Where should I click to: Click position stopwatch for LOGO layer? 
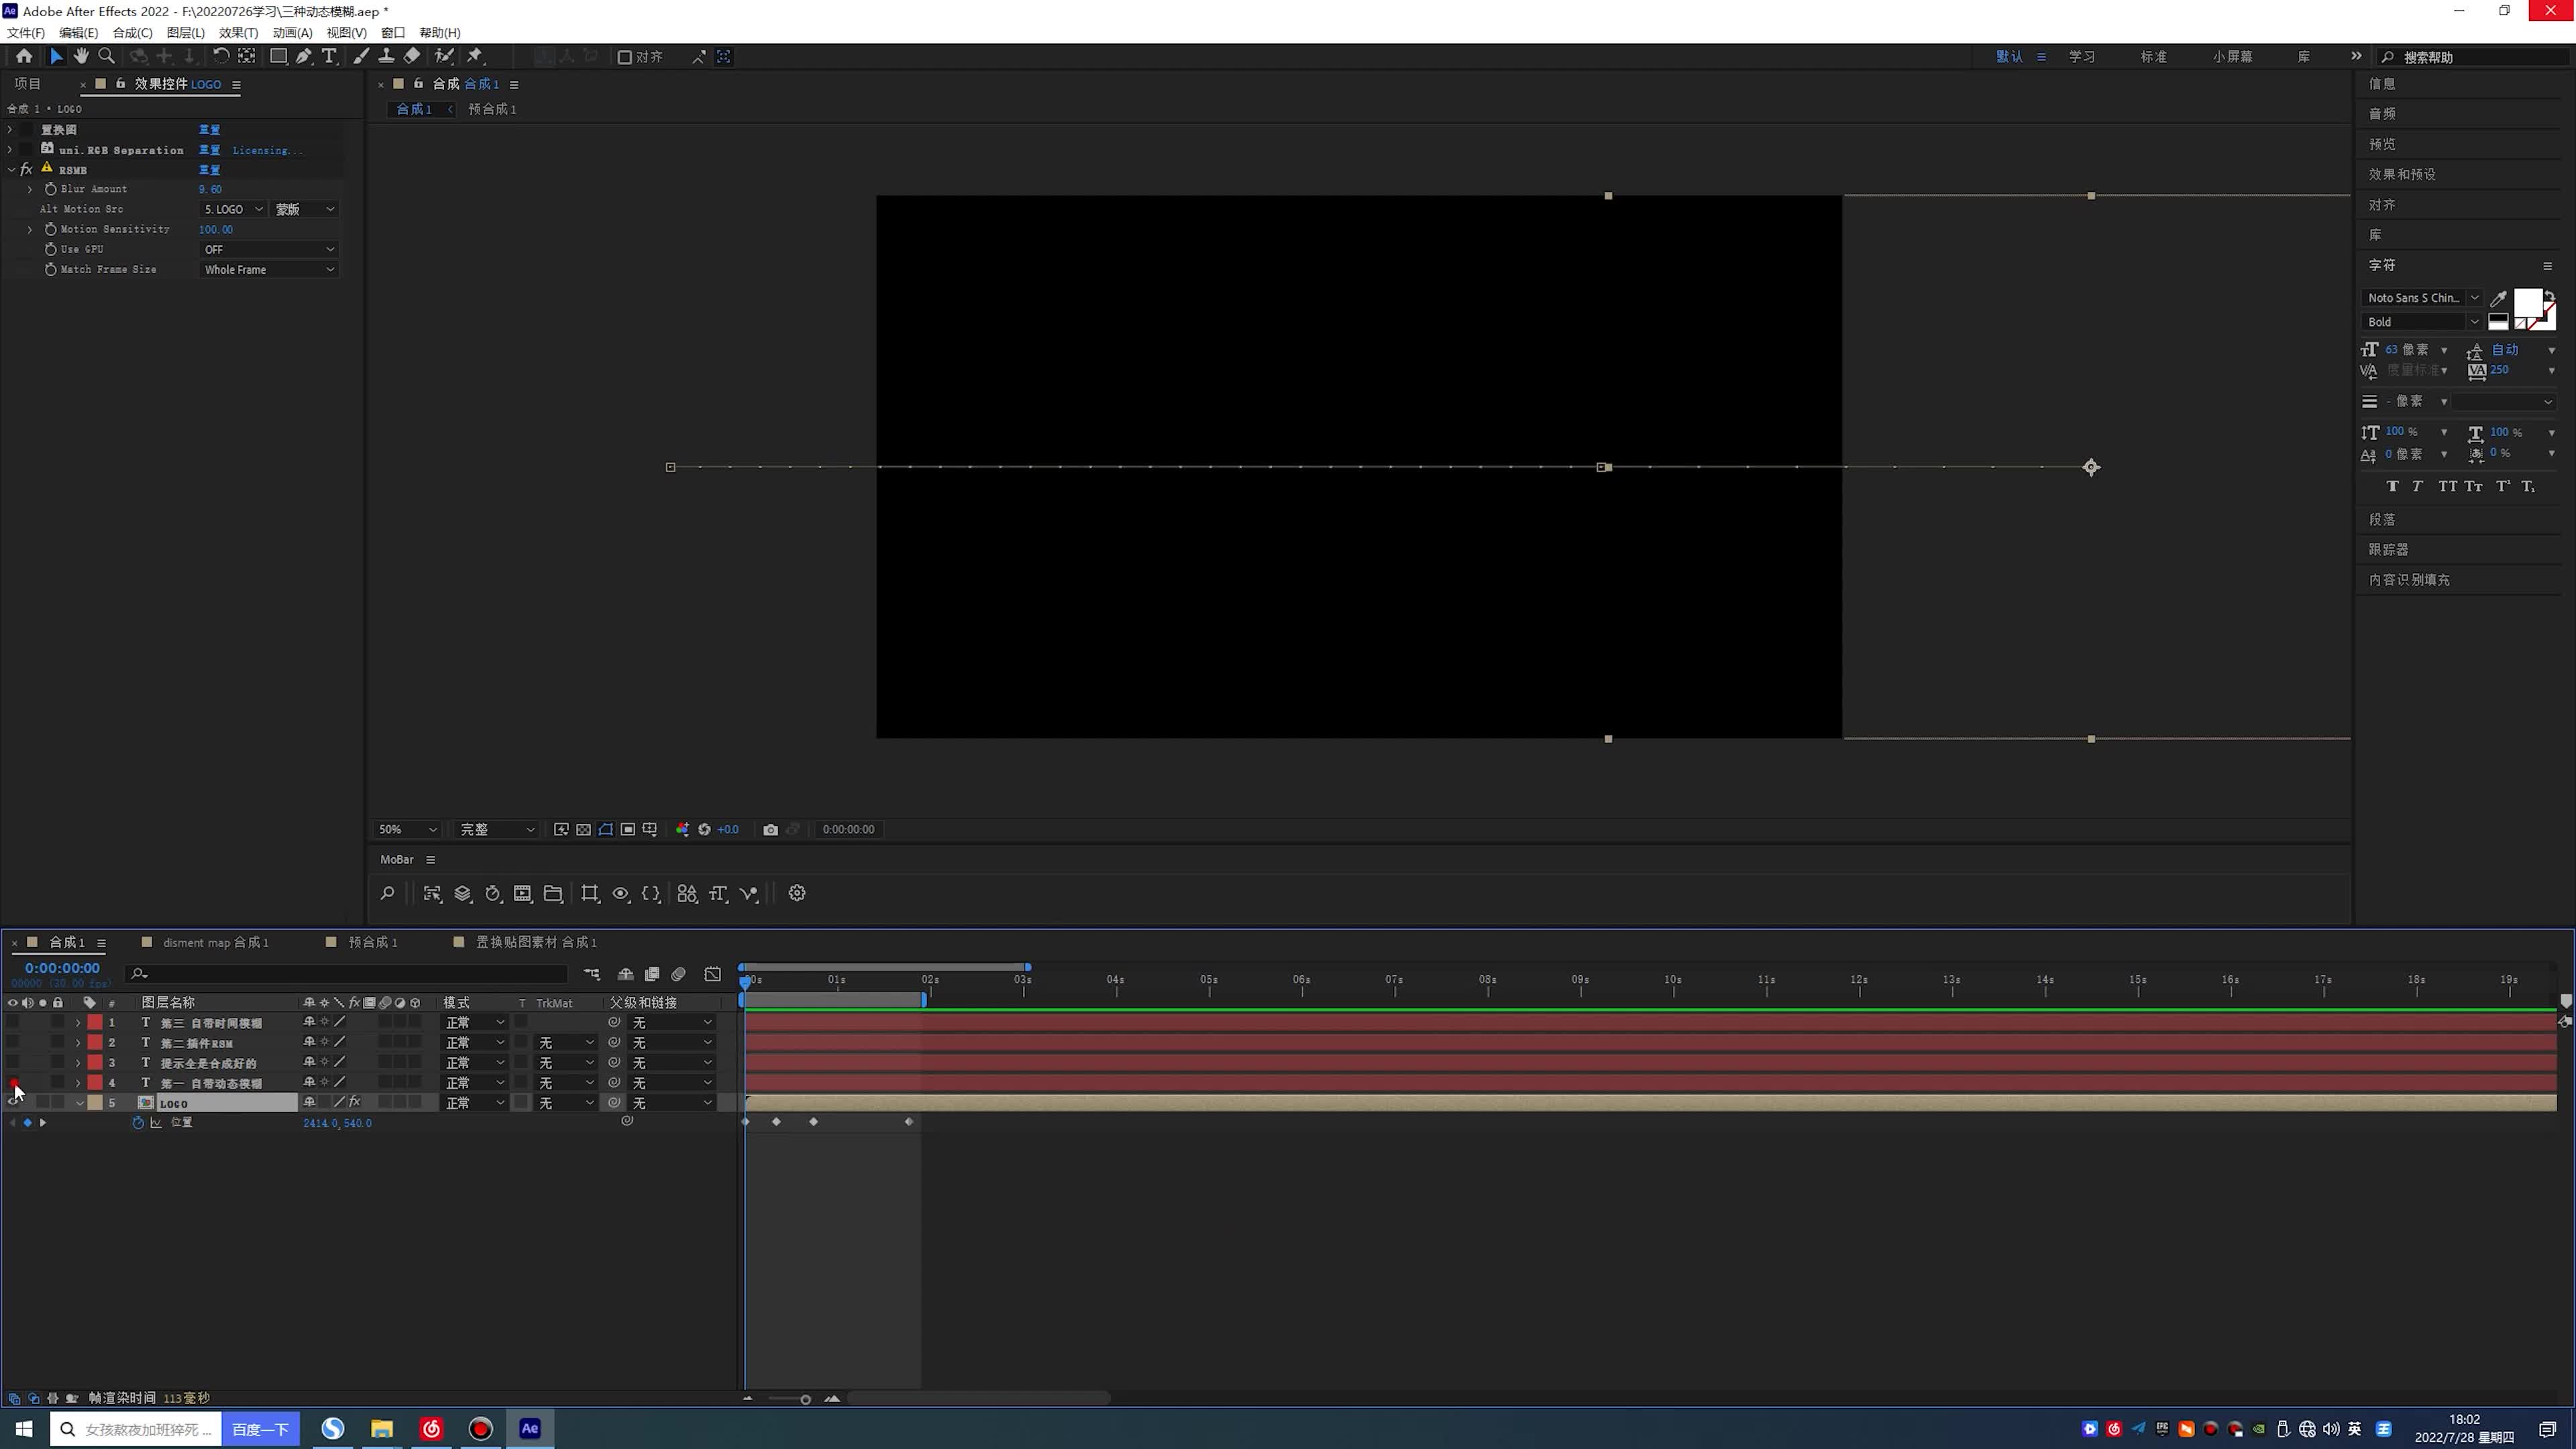[138, 1123]
